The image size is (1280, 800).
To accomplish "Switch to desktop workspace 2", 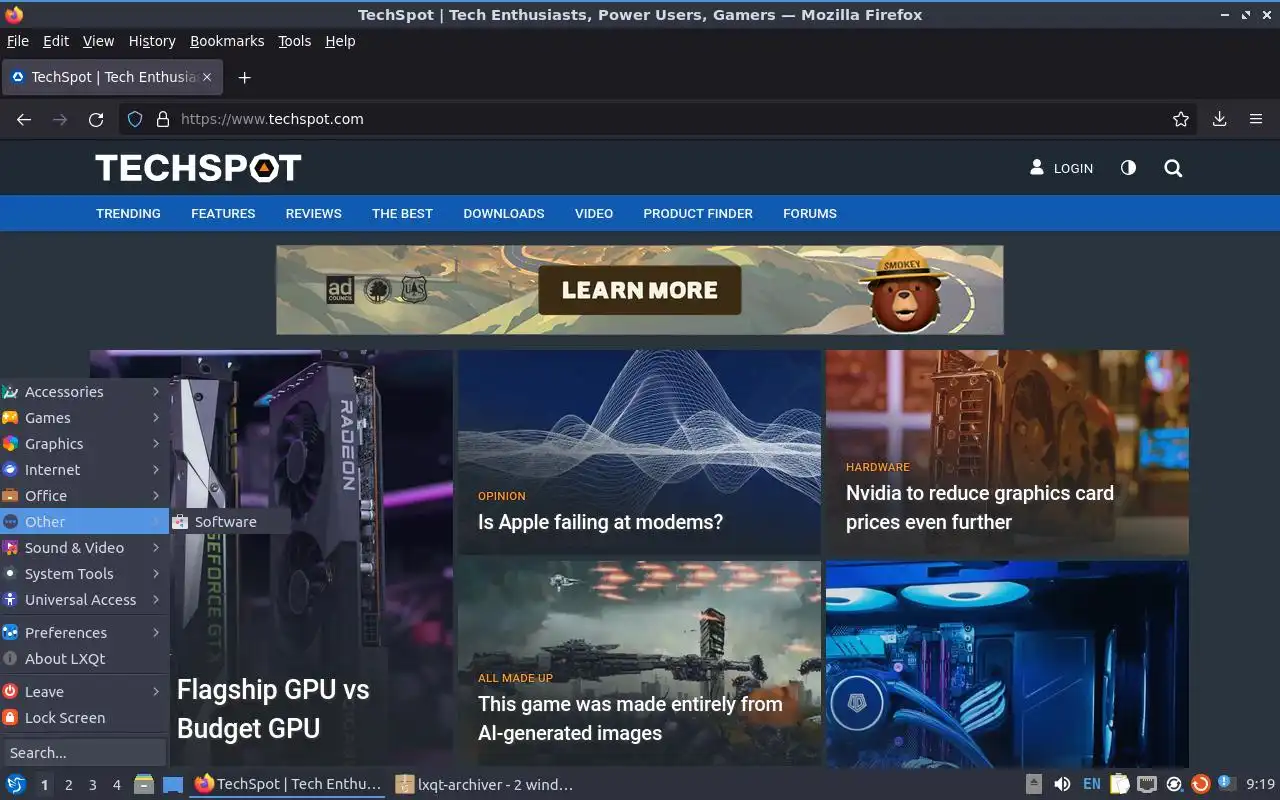I will [x=69, y=785].
